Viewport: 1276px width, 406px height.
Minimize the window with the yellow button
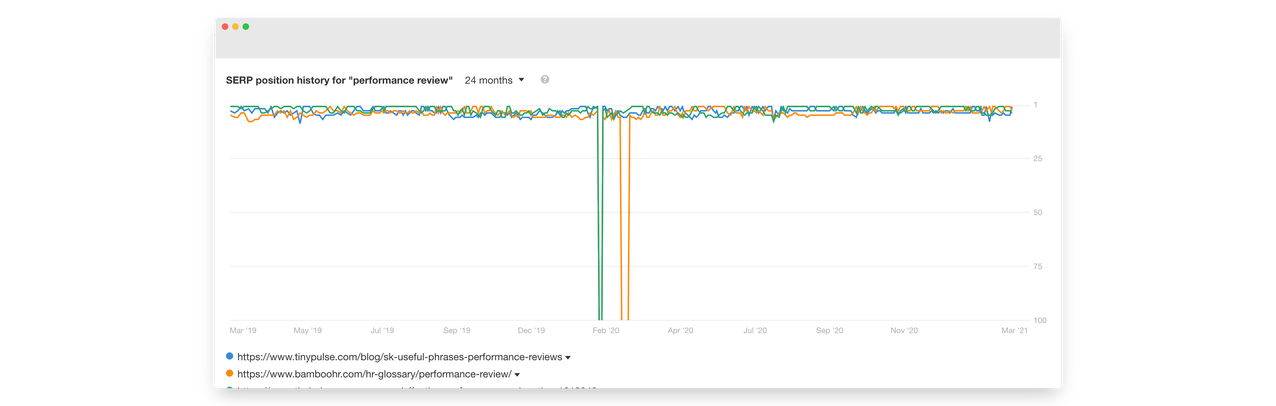pos(236,27)
